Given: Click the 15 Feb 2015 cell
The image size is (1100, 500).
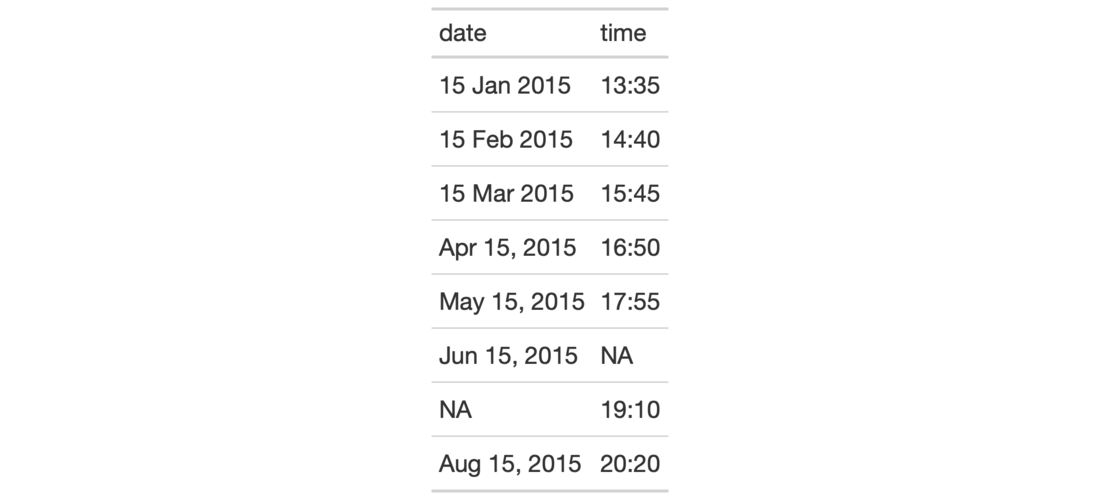Looking at the screenshot, I should tap(506, 139).
